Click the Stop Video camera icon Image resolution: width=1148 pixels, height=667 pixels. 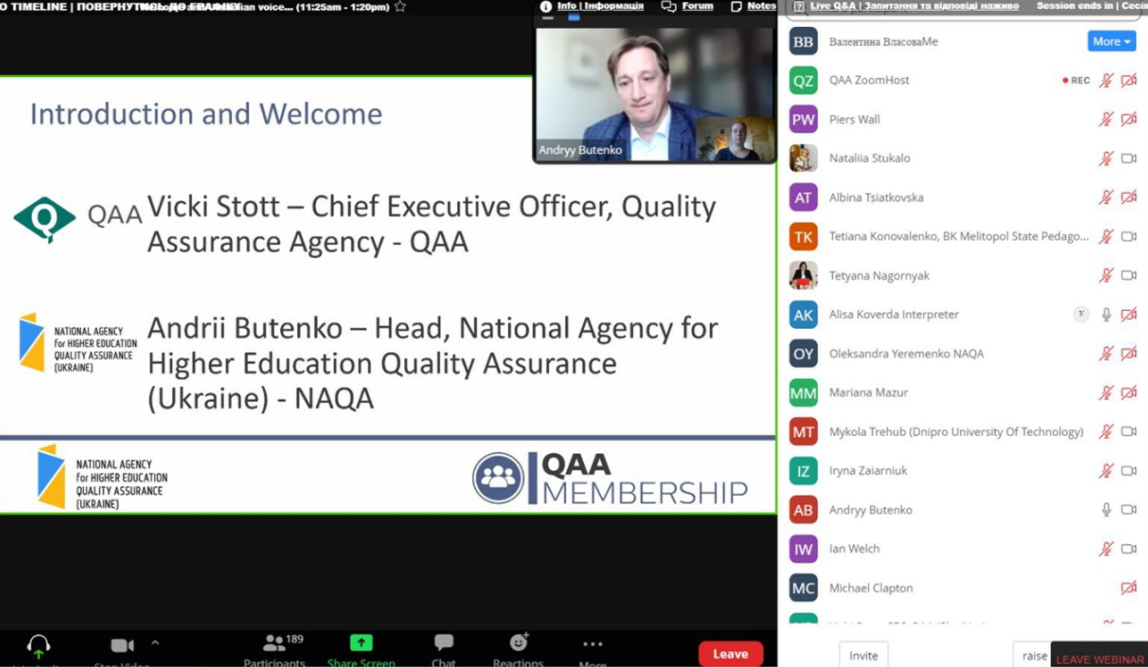pyautogui.click(x=122, y=645)
